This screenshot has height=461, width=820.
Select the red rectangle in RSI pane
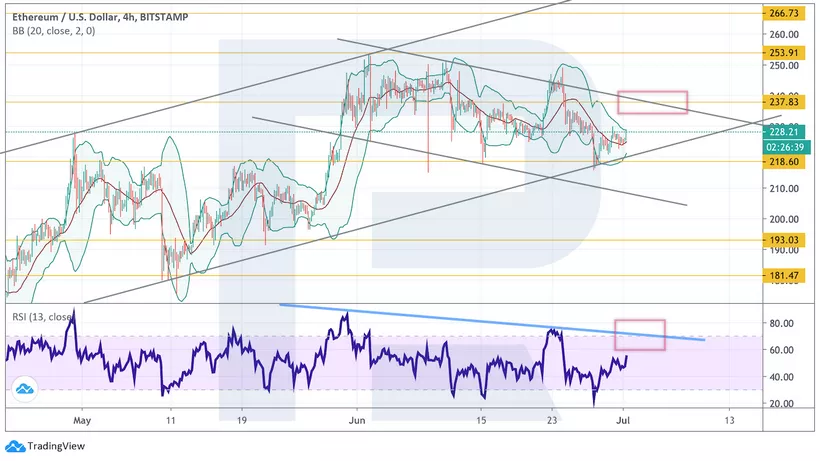pos(640,334)
